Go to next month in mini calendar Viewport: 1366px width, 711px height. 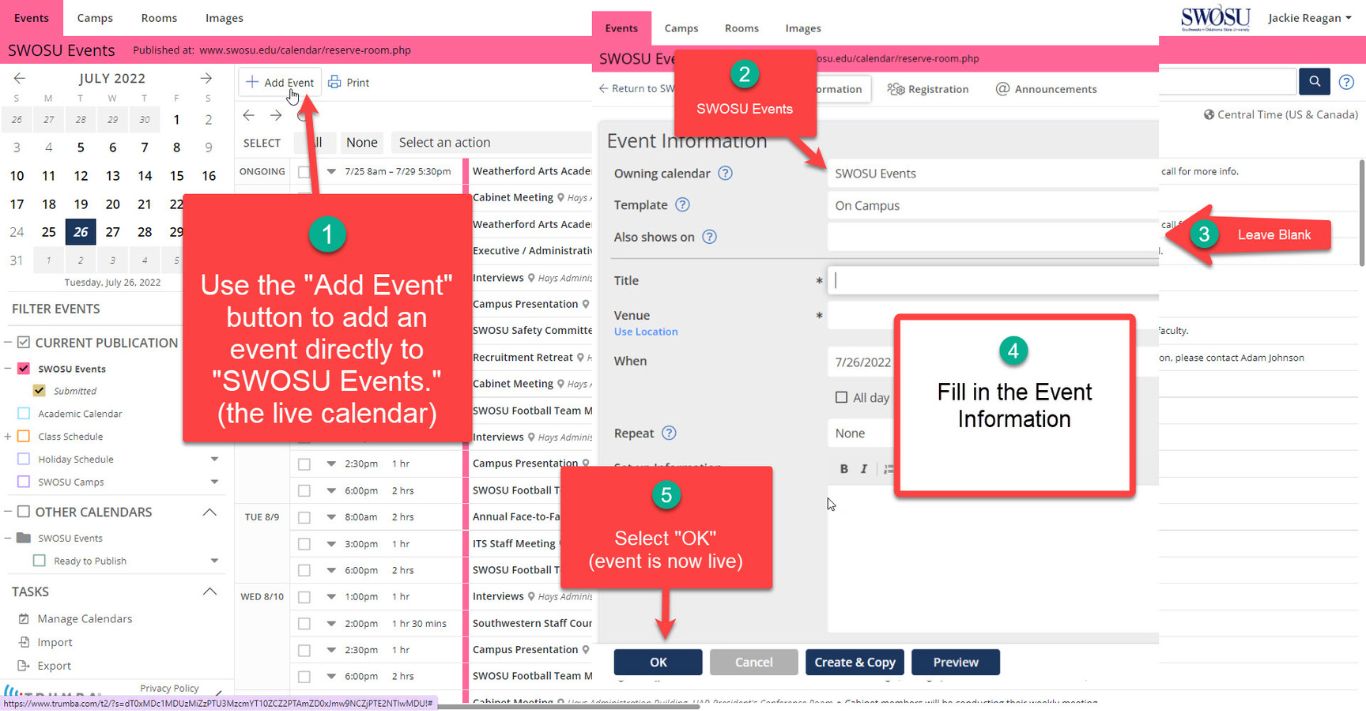coord(206,78)
